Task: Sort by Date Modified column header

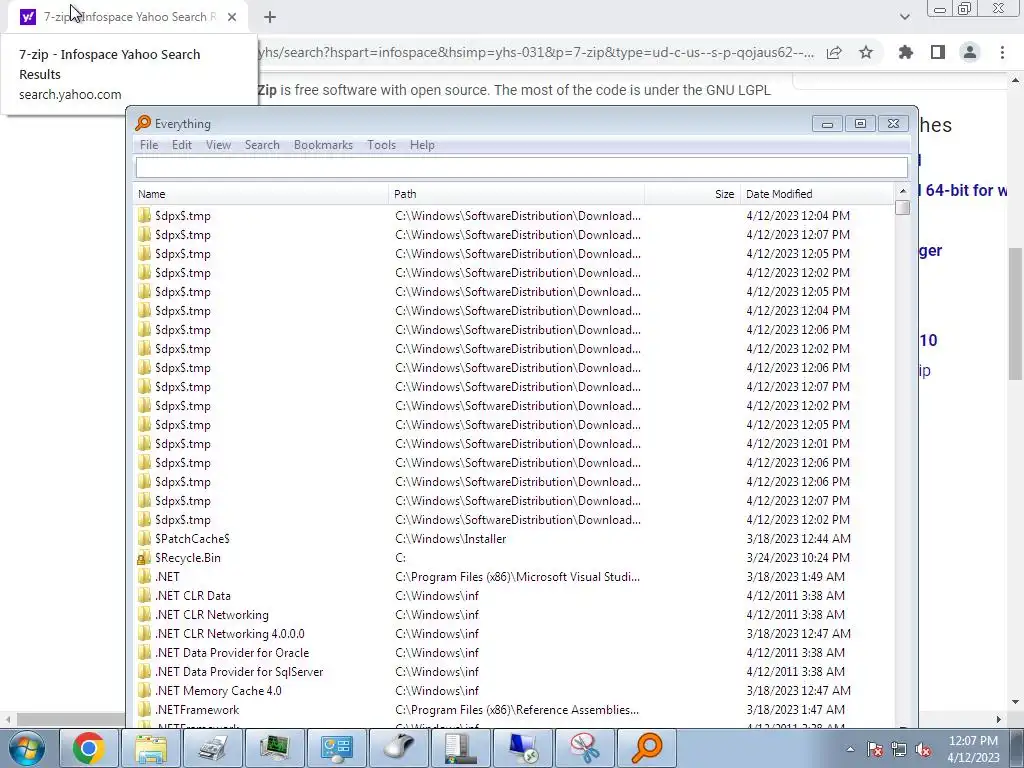Action: pyautogui.click(x=818, y=194)
